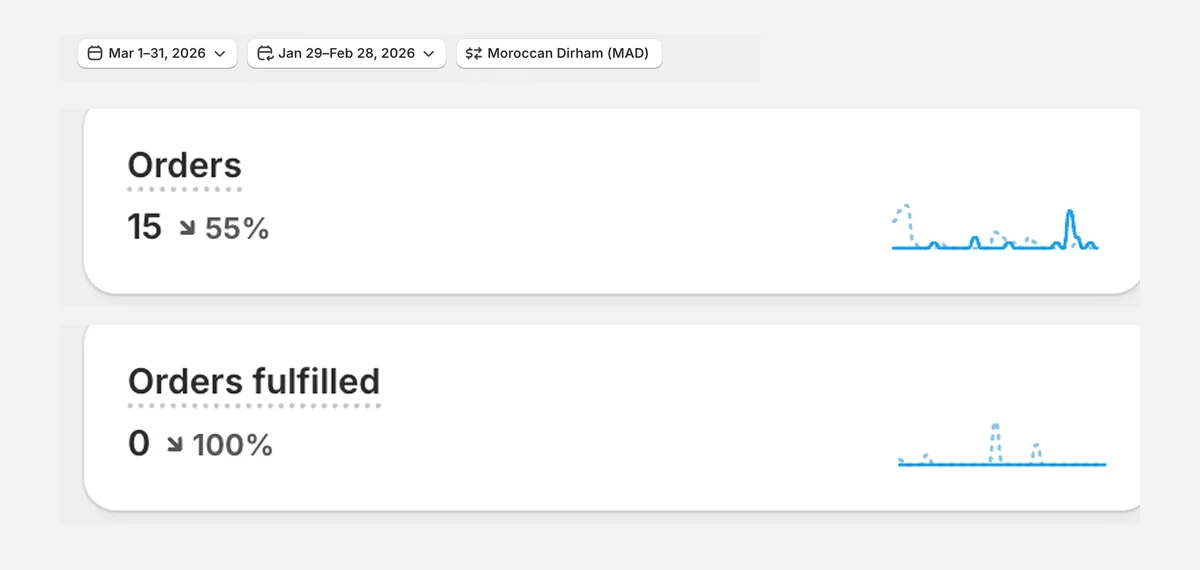Select the Moroccan Dirham (MAD) currency button

tap(559, 53)
